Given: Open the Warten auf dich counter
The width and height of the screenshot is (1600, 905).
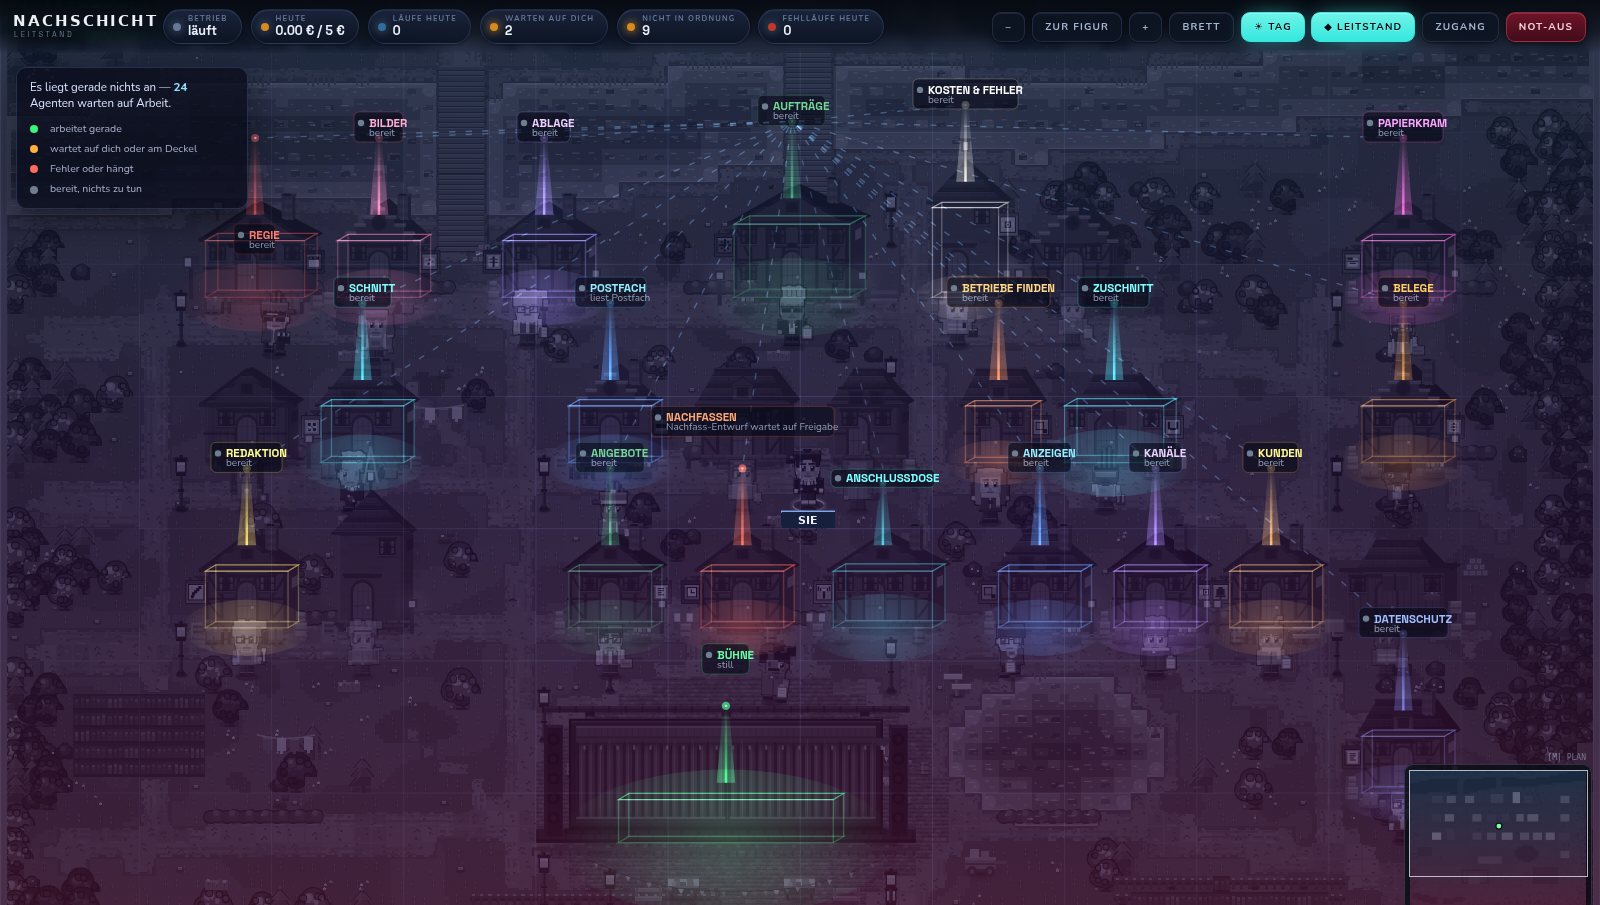Looking at the screenshot, I should [x=543, y=26].
